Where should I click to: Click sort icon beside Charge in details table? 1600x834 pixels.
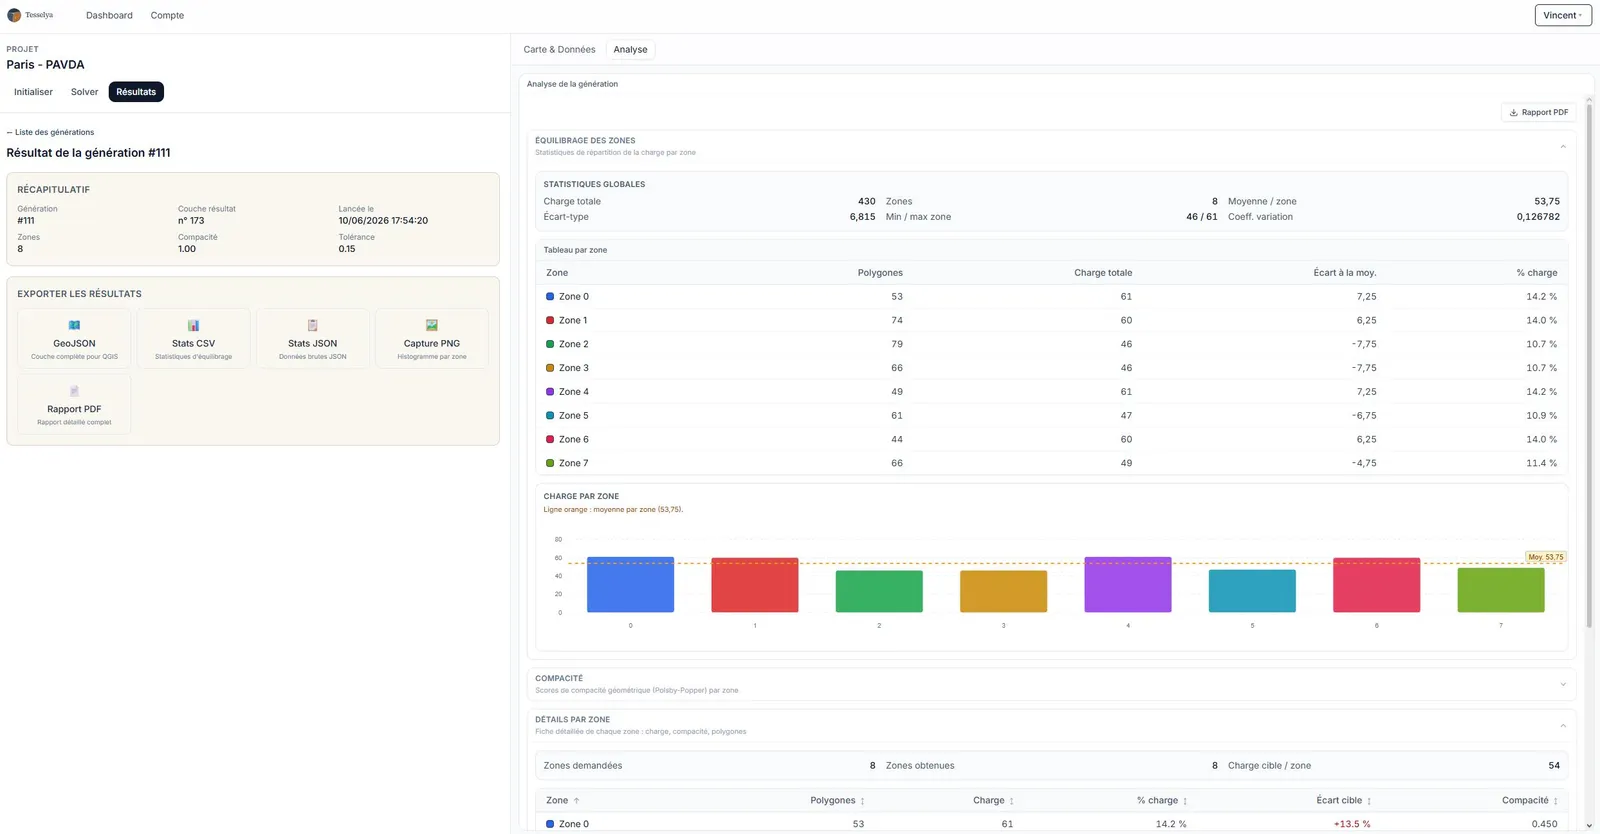pos(1011,801)
